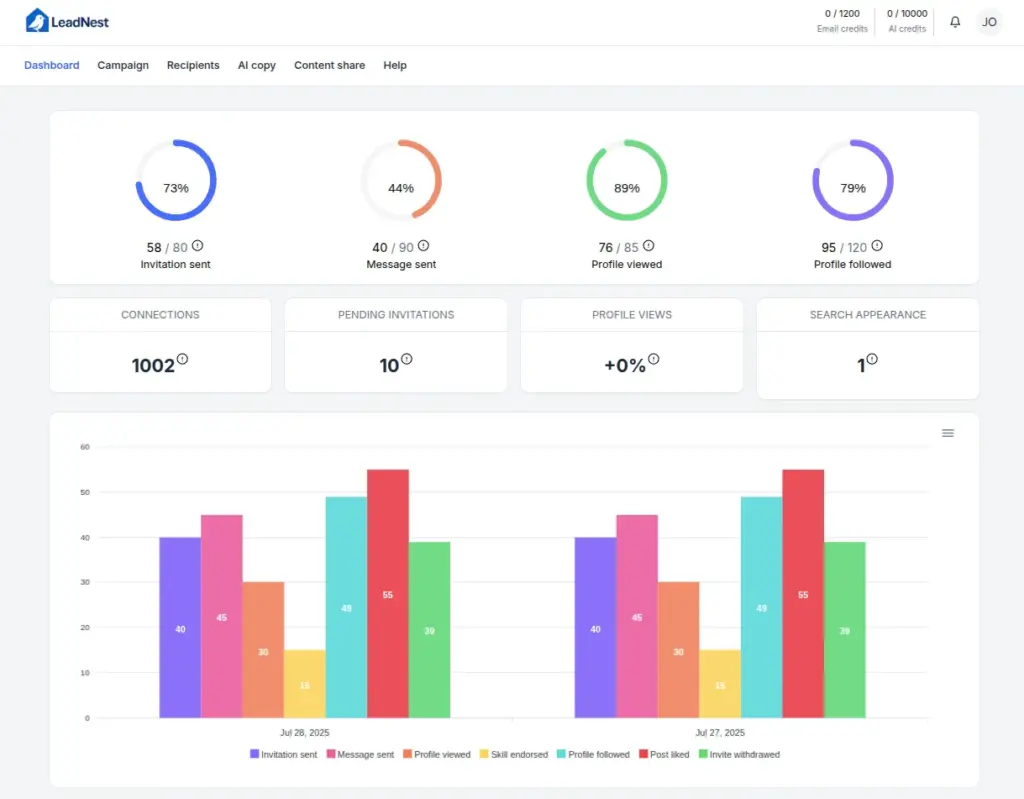Click the 1002 Connections value
The image size is (1024, 799).
click(155, 365)
